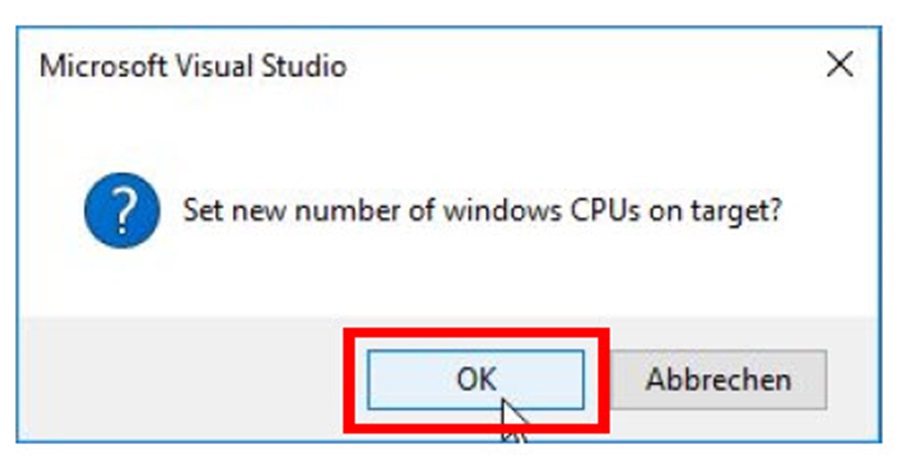Click the 'Set new number of windows CPUs' message
The image size is (900, 465).
click(x=481, y=212)
